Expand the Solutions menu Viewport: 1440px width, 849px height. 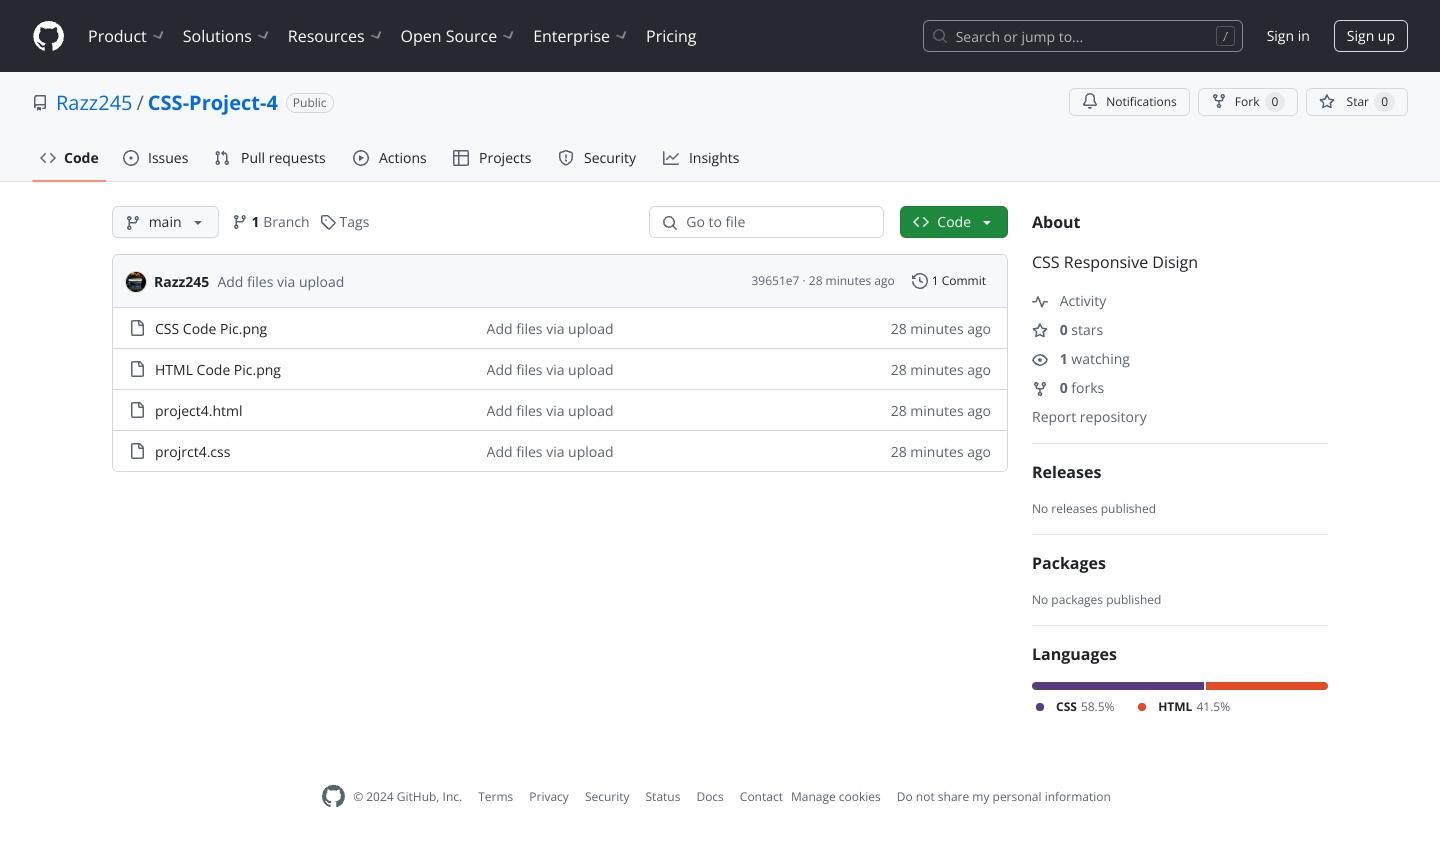(226, 36)
